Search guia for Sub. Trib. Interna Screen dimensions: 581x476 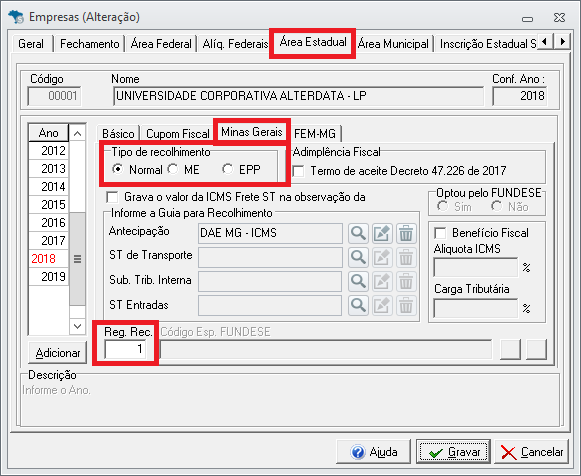pos(358,282)
